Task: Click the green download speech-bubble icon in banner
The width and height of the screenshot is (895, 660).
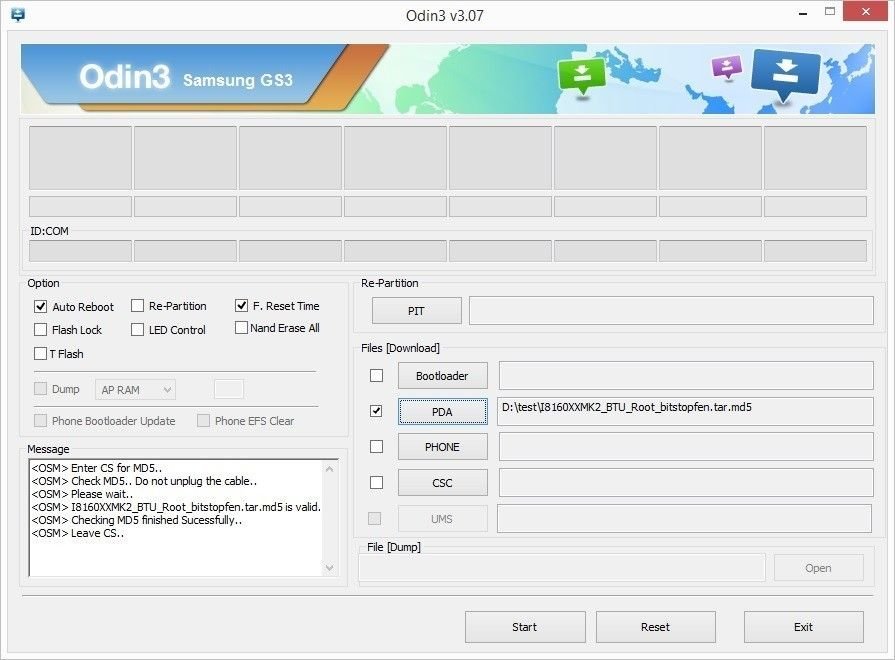Action: click(x=581, y=77)
